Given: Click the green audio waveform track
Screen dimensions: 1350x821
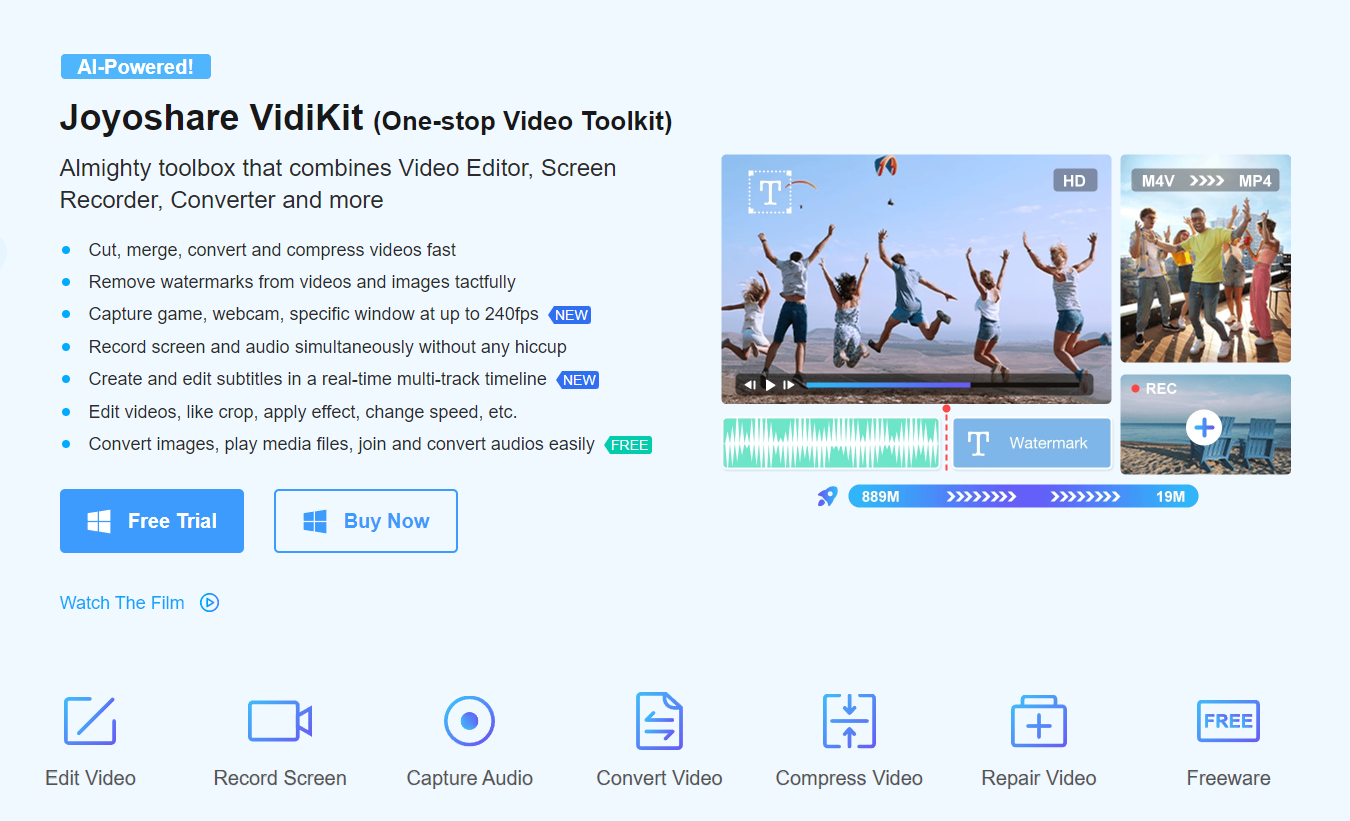Looking at the screenshot, I should (831, 443).
